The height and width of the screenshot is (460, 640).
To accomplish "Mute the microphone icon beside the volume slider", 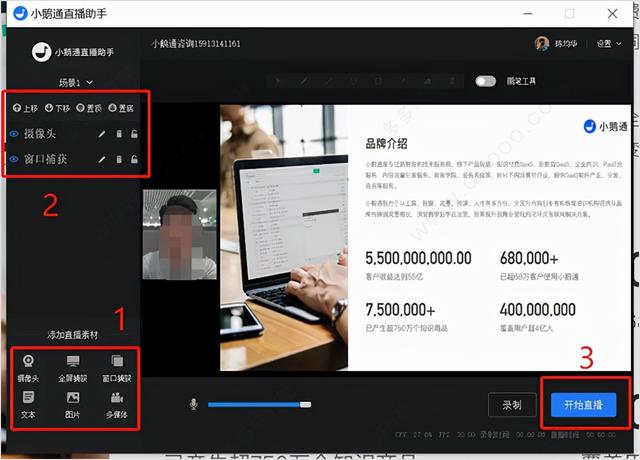I will (x=193, y=404).
